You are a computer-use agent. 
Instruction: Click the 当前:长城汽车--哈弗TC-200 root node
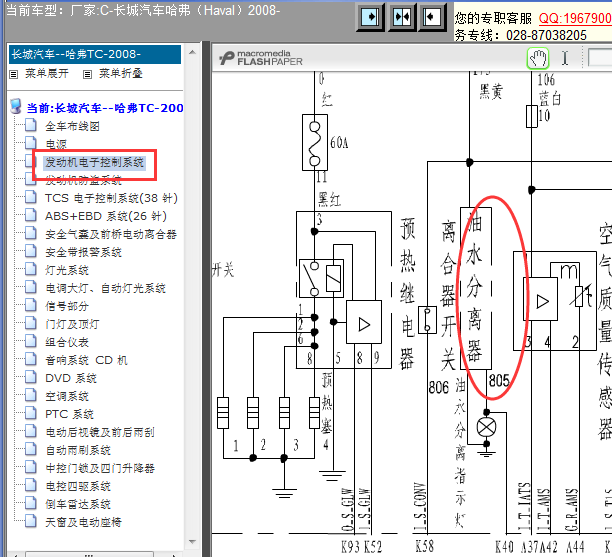[x=105, y=108]
